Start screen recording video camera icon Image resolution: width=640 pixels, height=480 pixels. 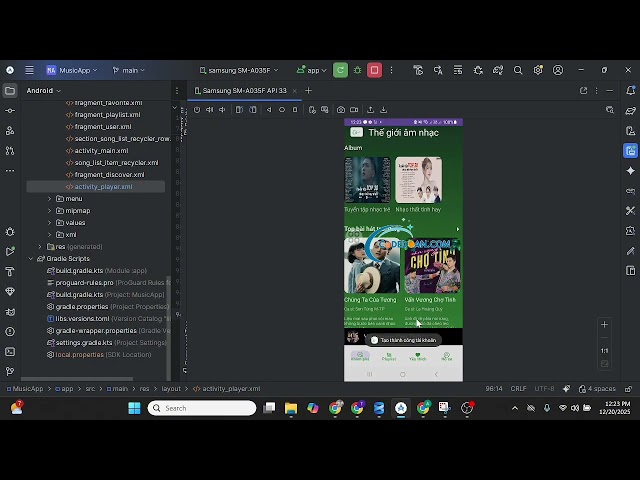tap(354, 110)
